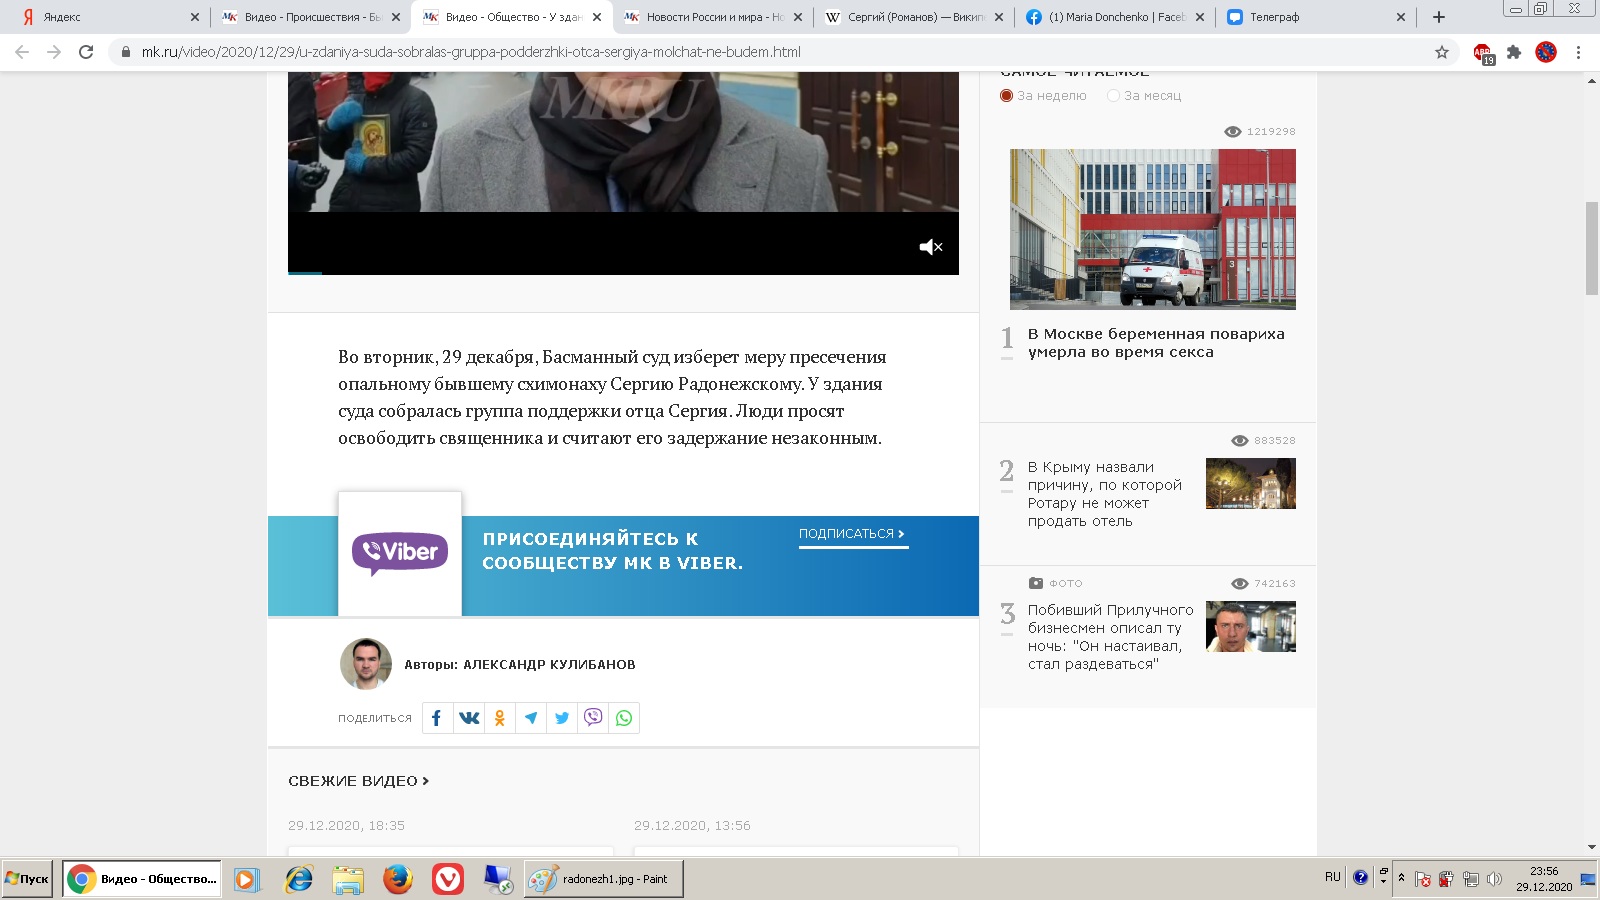Open ambulance hospital thumbnail image

click(1153, 229)
